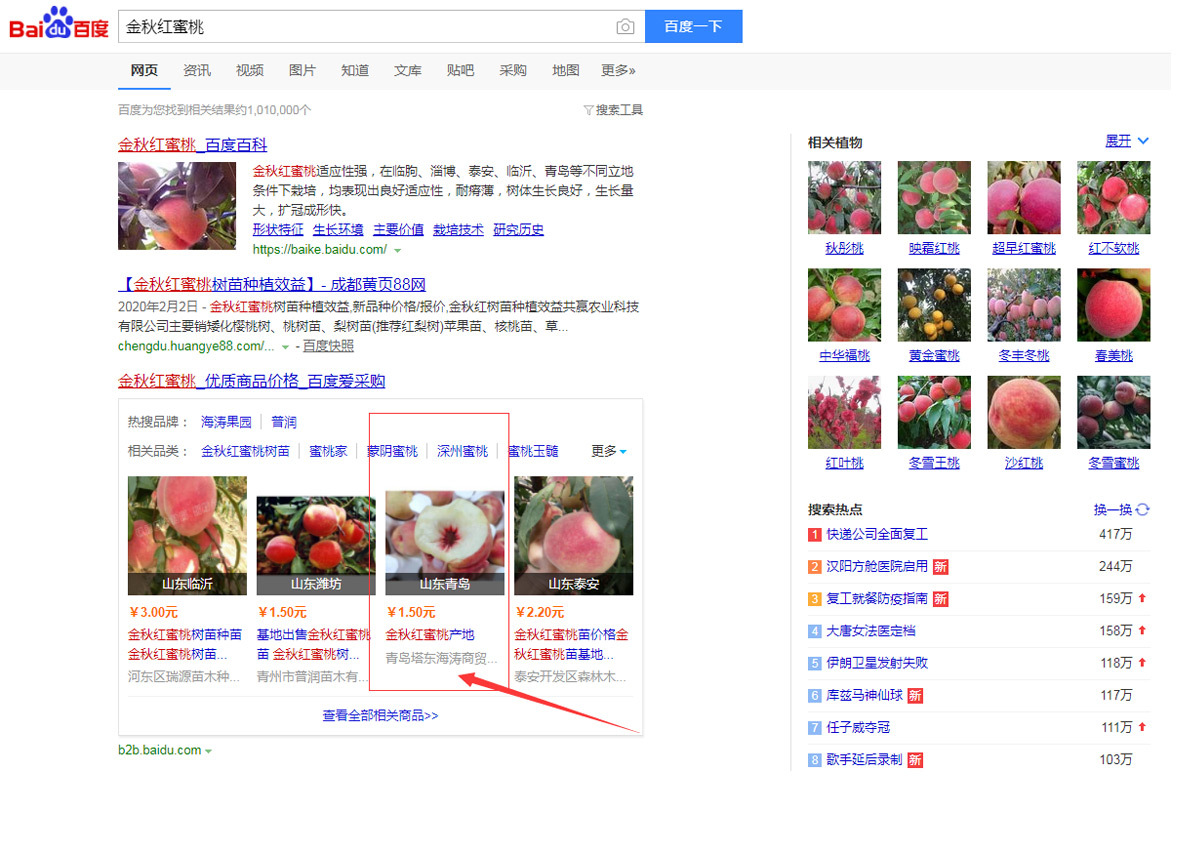Open the 成都黄页88网 result title
This screenshot has width=1200, height=844.
(272, 285)
